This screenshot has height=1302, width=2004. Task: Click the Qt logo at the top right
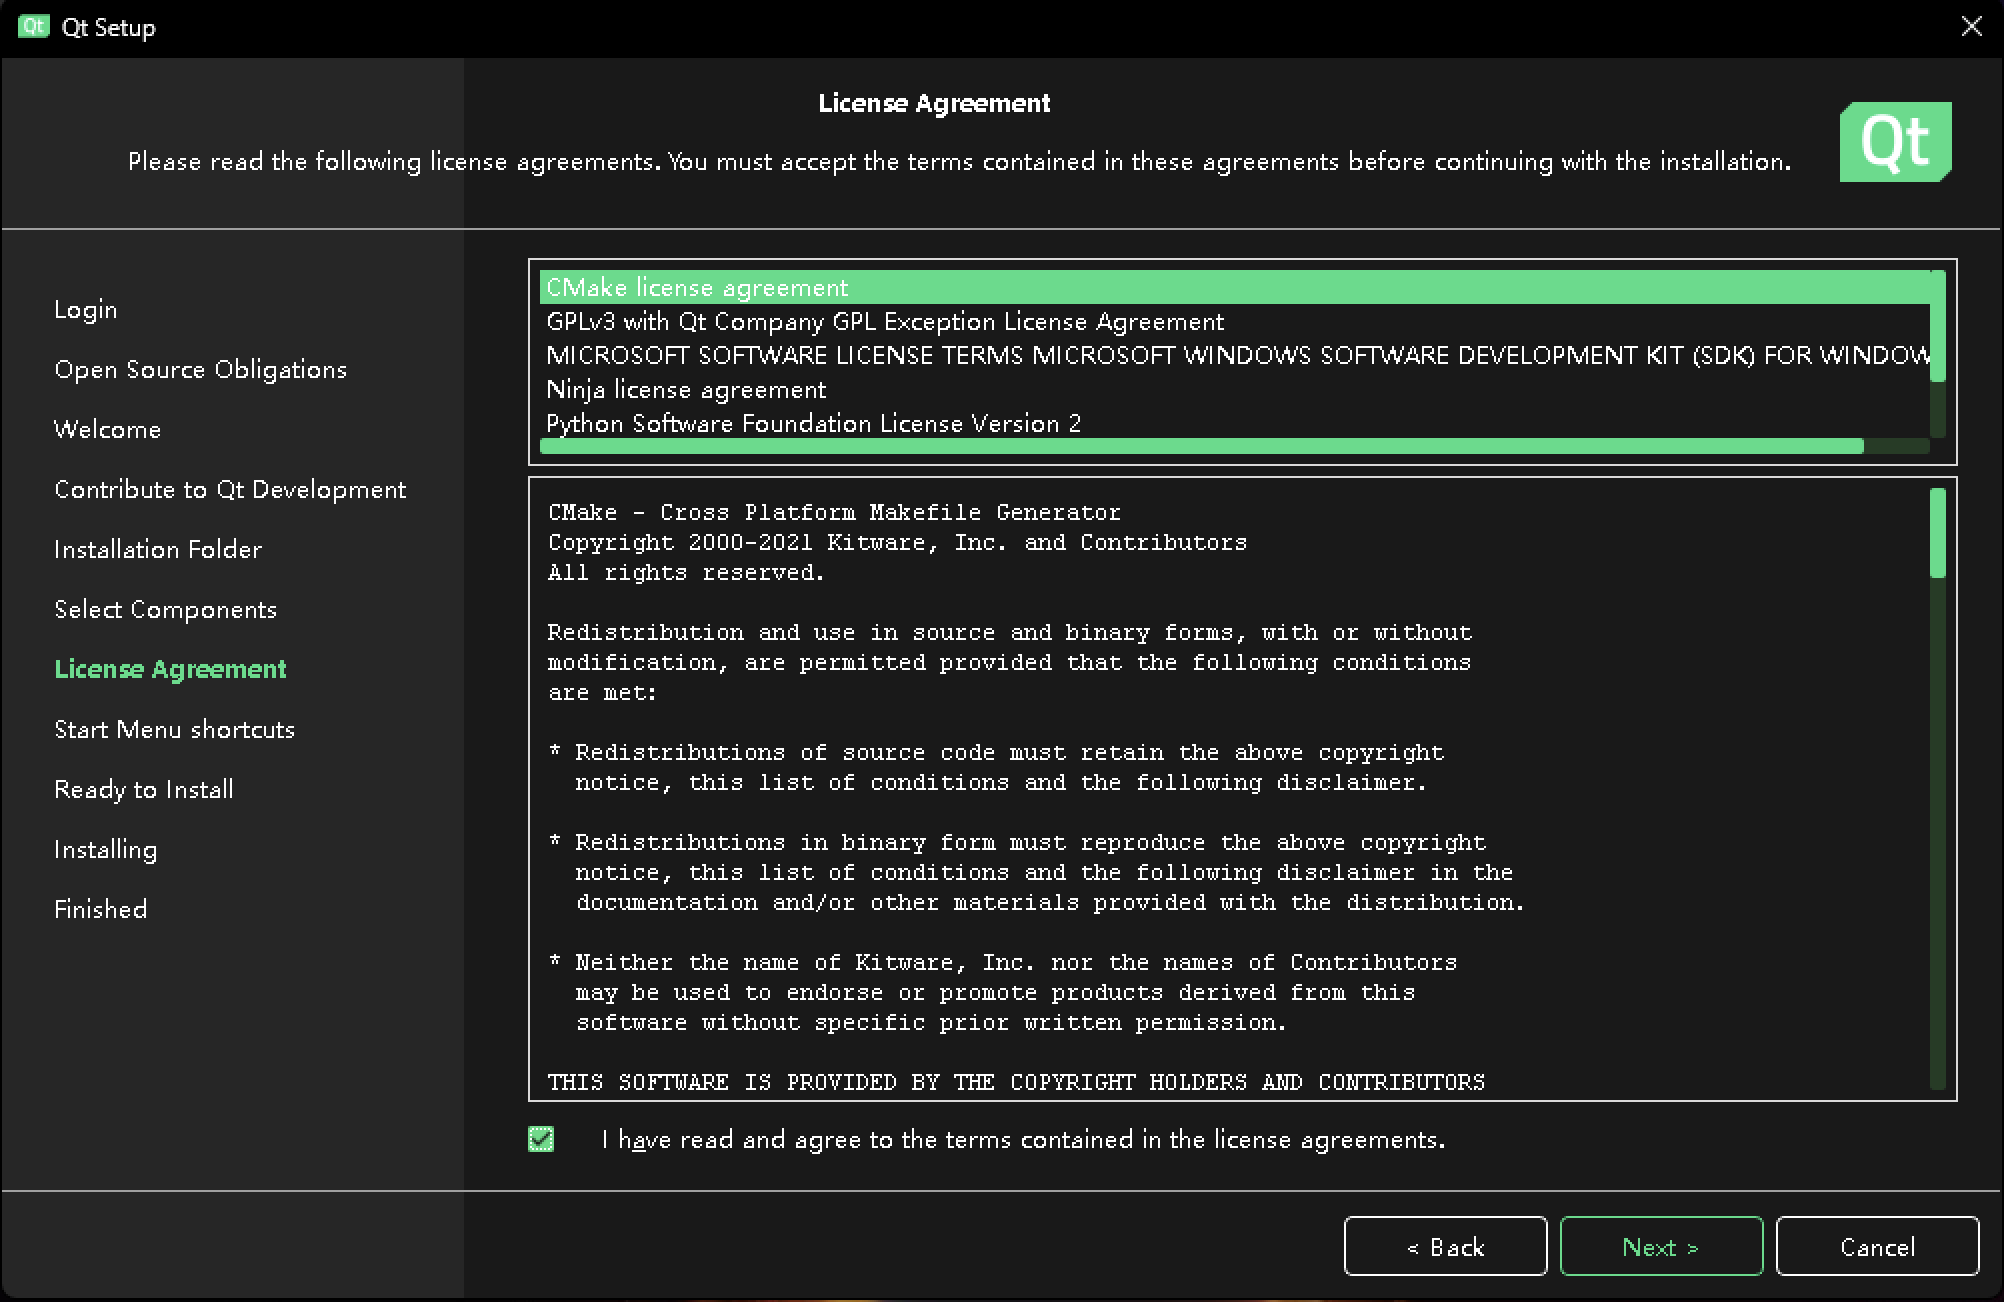[1895, 142]
